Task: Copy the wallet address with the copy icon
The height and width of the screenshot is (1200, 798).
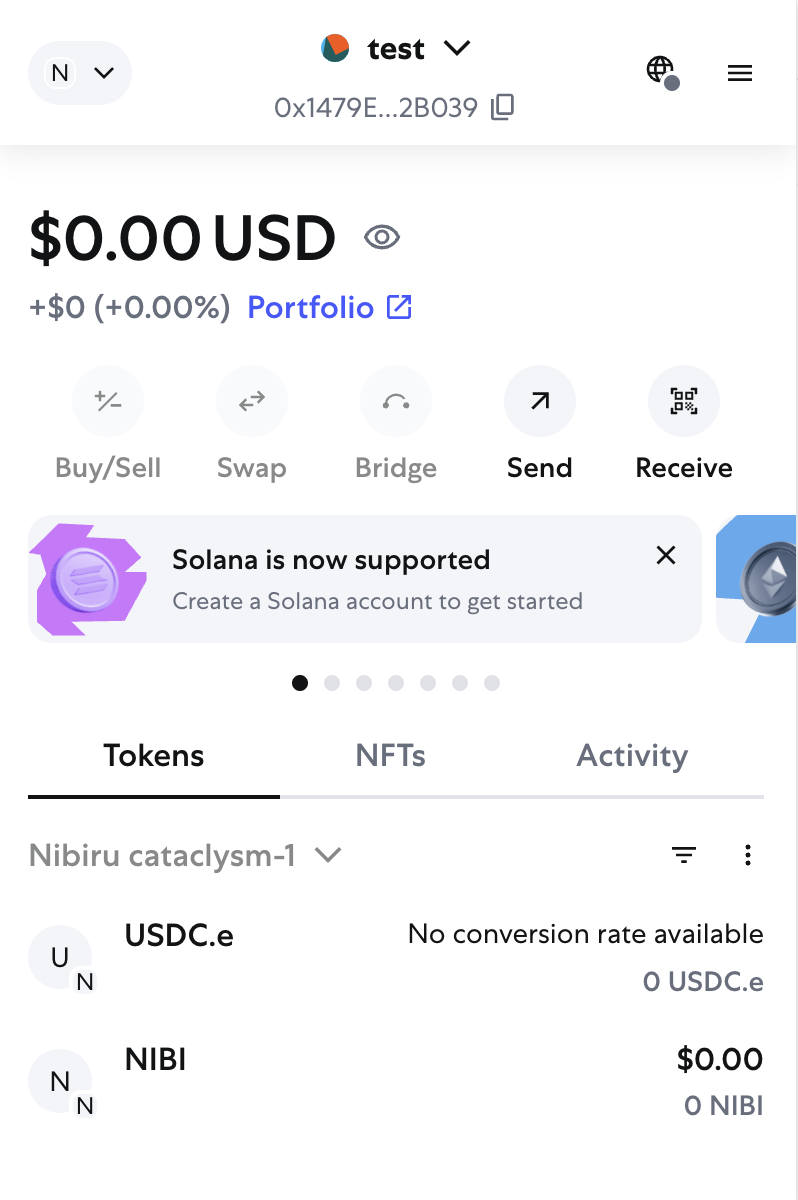Action: 503,107
